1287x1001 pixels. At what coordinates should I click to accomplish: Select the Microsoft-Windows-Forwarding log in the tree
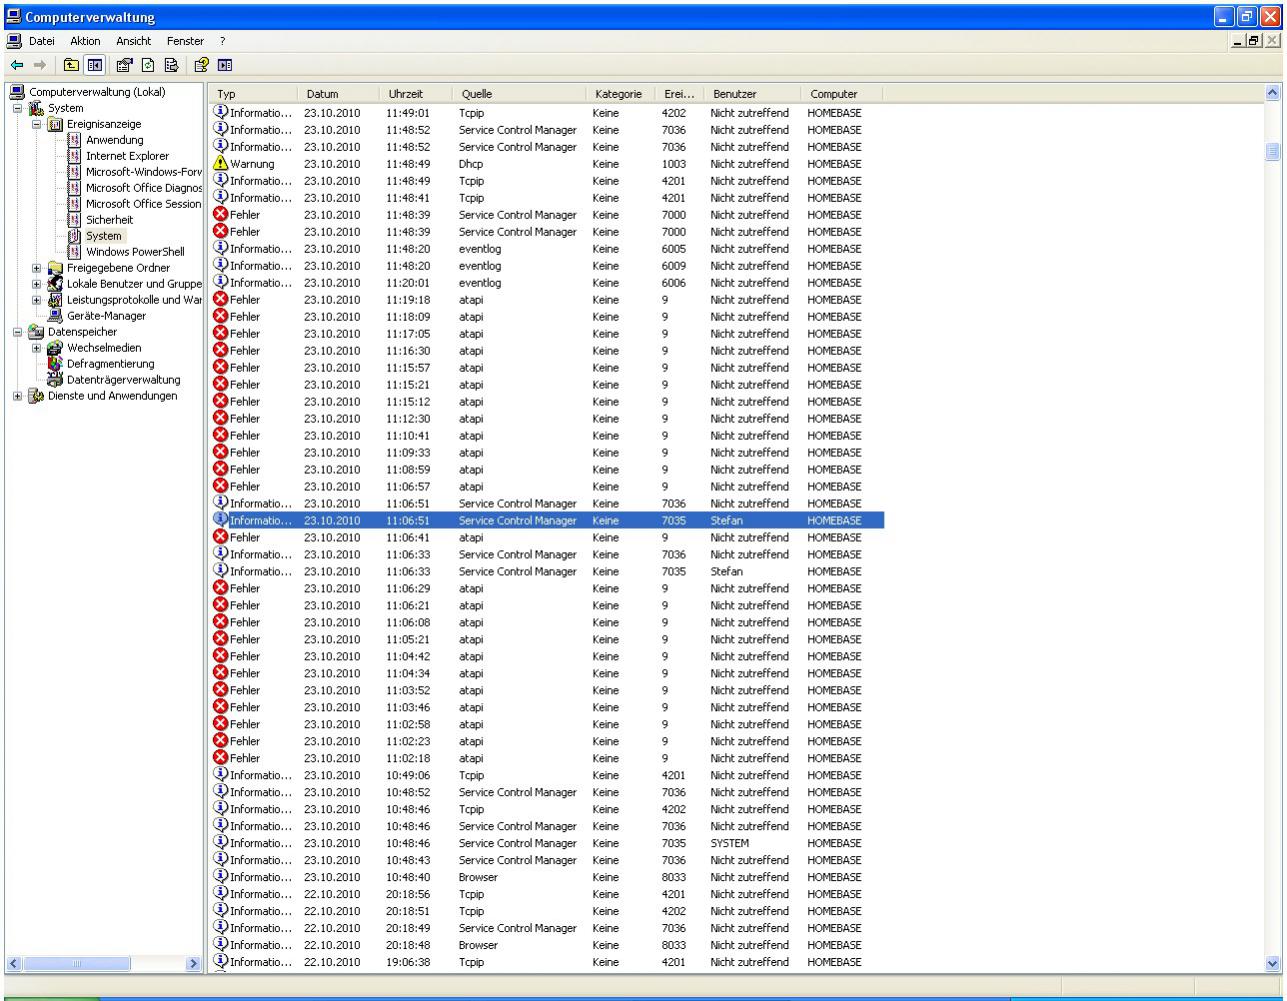145,172
